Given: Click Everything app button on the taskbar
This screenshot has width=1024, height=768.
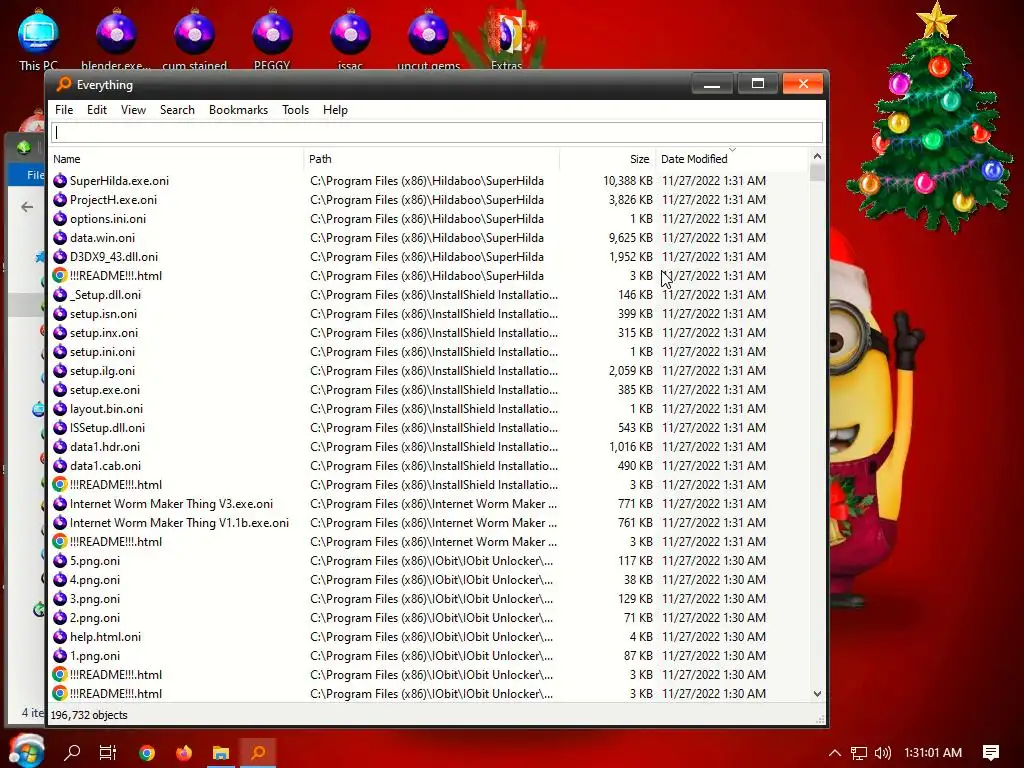Looking at the screenshot, I should point(259,753).
